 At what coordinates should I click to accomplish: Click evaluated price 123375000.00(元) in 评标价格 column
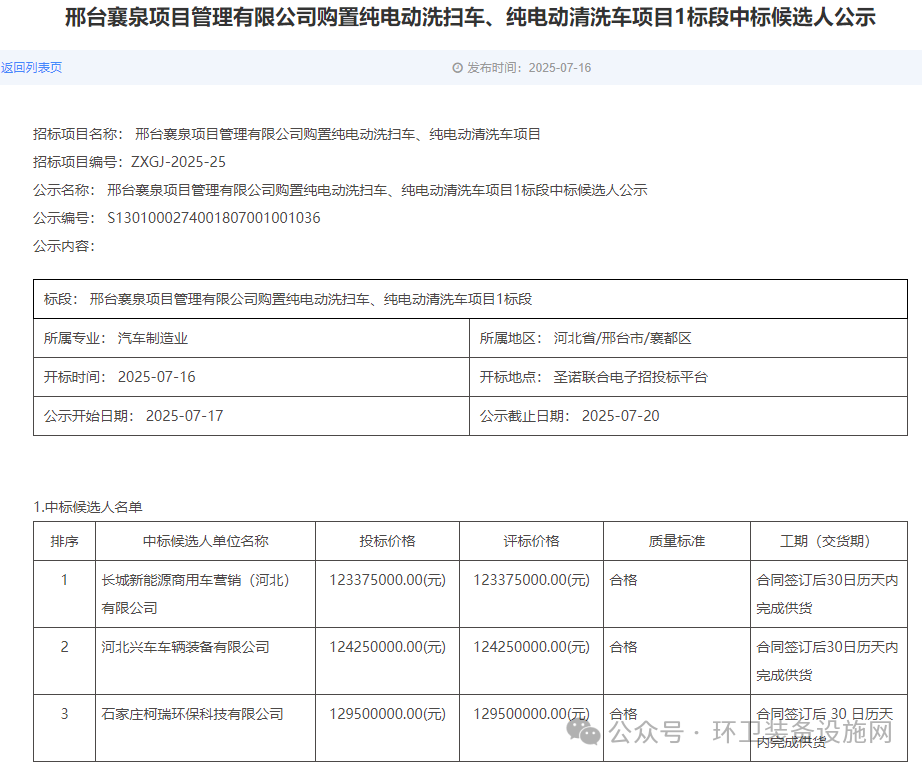(x=532, y=580)
